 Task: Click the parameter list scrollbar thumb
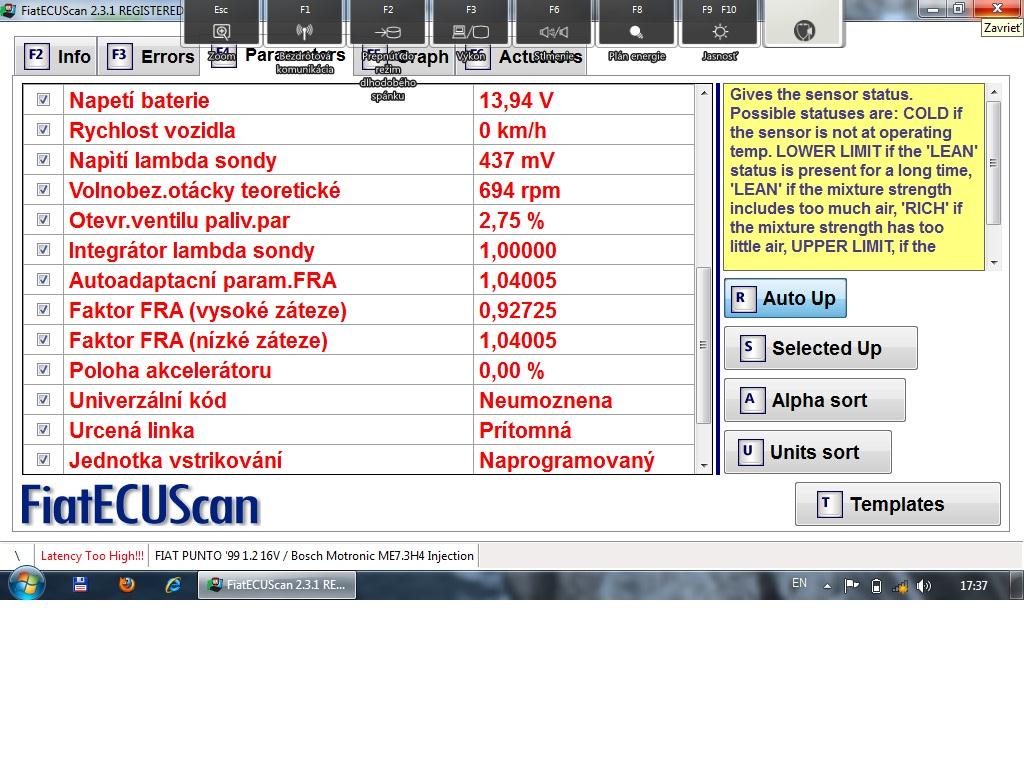coord(704,345)
